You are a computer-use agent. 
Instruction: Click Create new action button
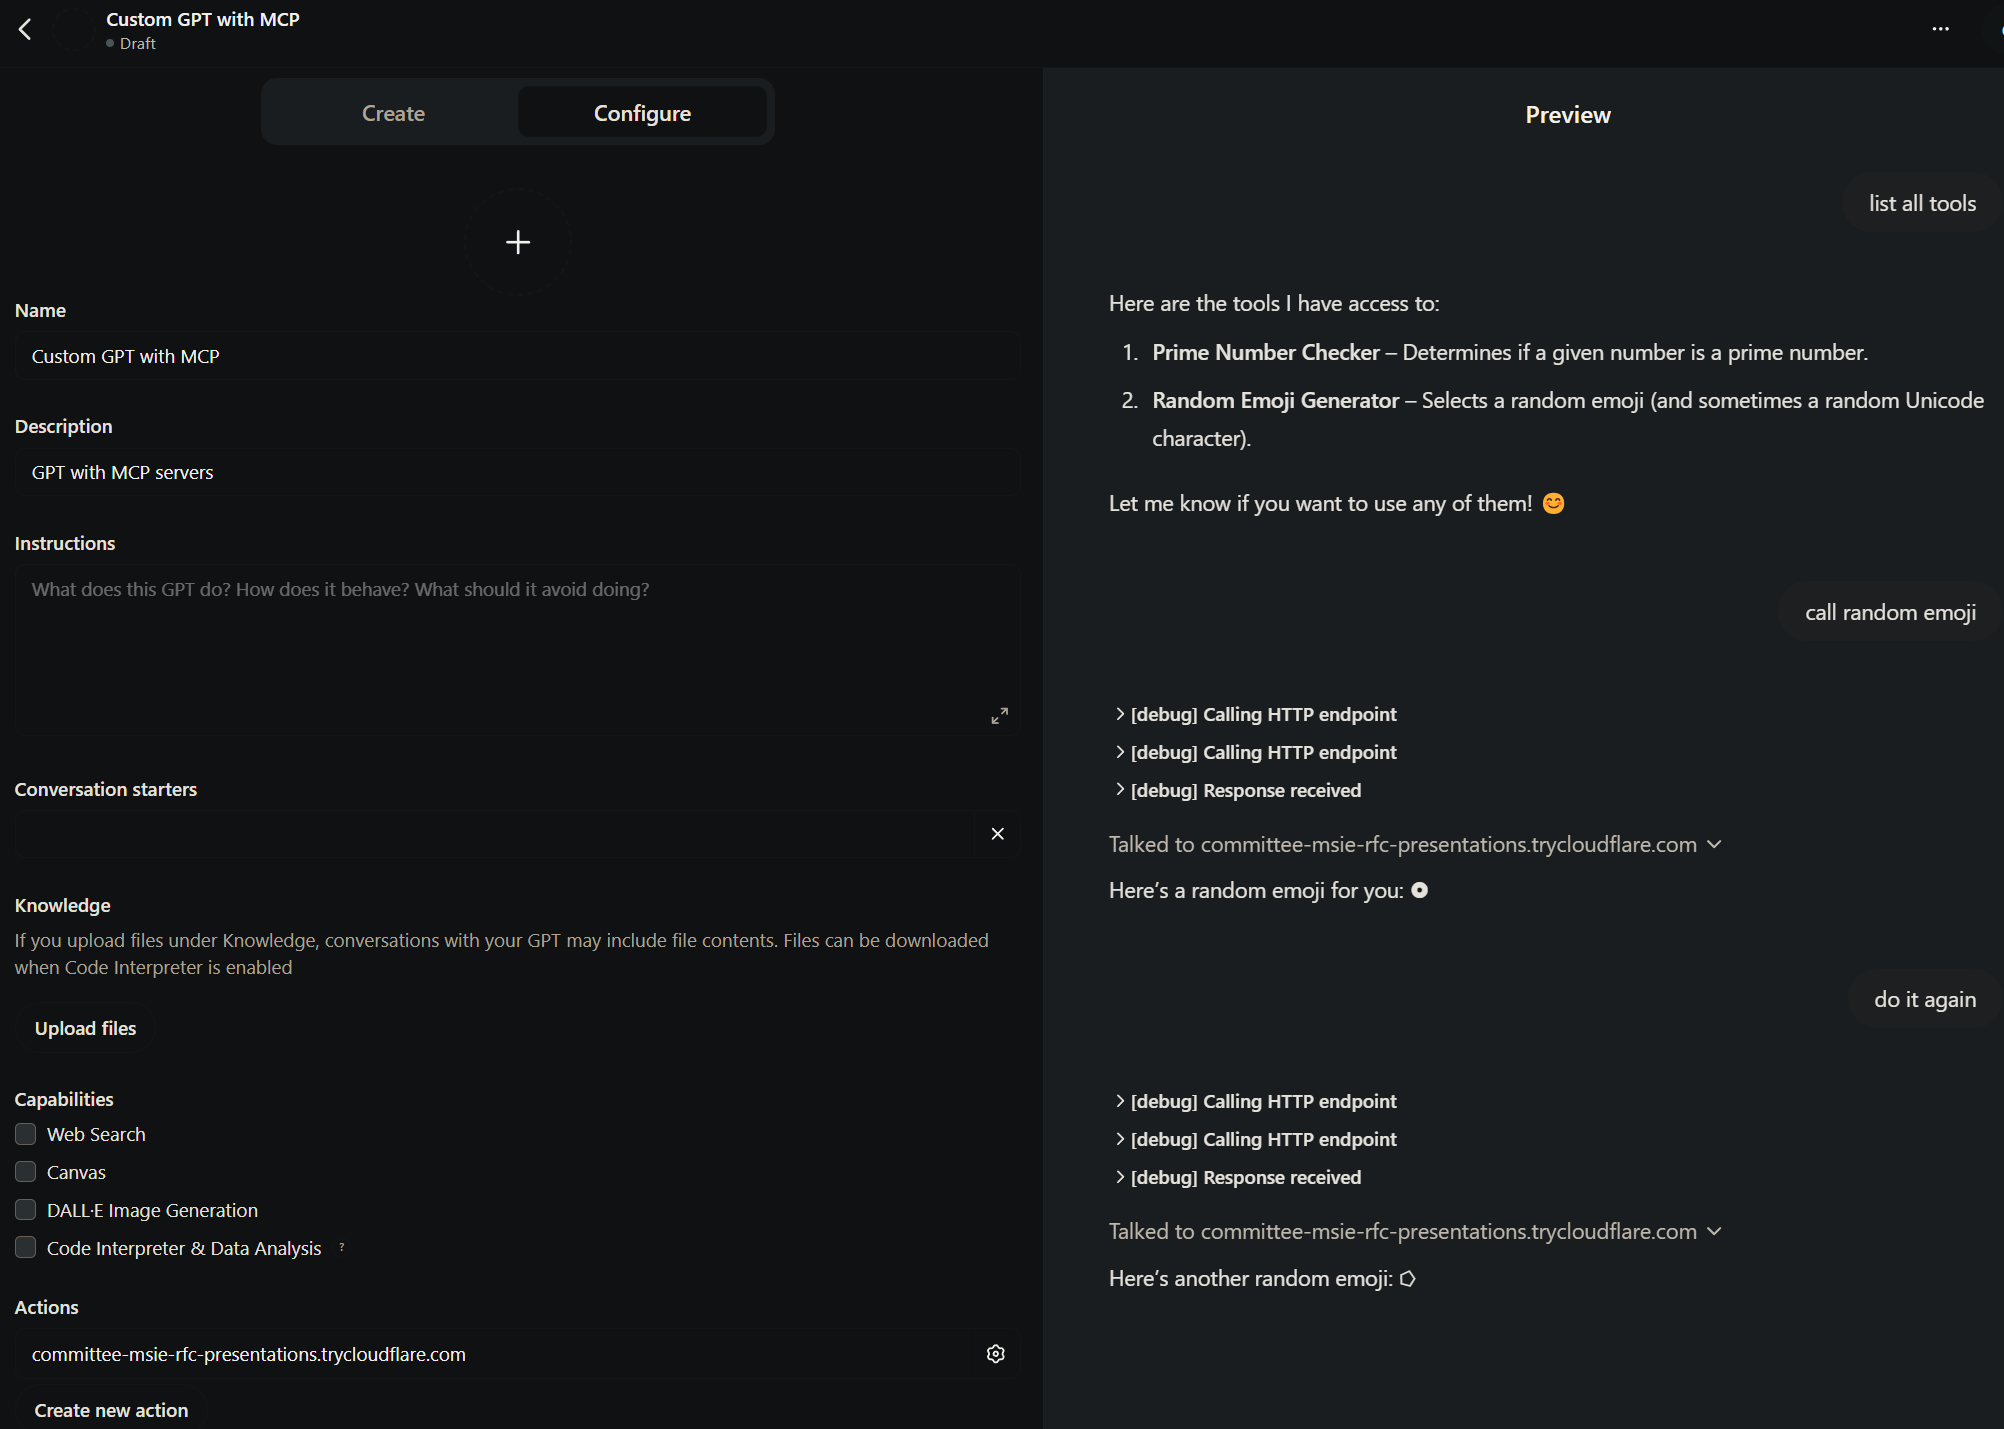(x=111, y=1410)
